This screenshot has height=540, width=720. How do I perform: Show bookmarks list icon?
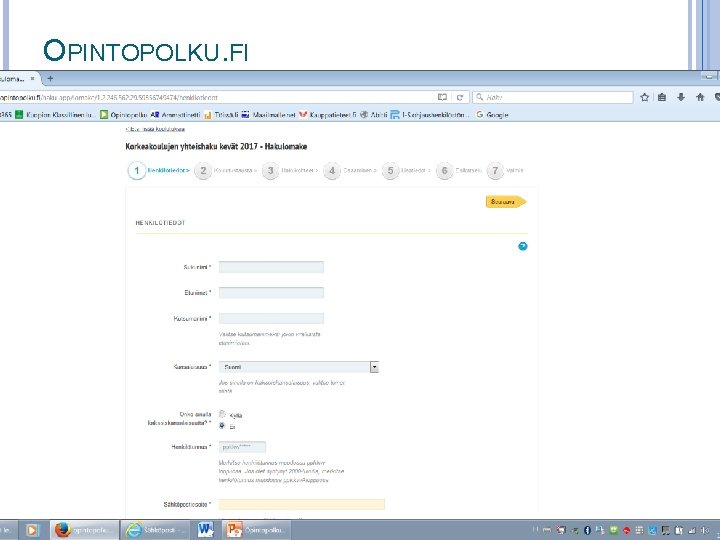click(x=662, y=97)
